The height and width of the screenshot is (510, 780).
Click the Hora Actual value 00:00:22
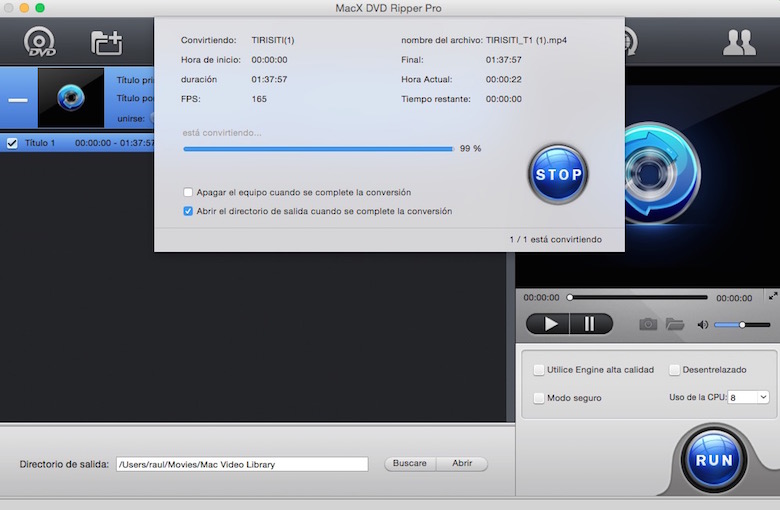[x=503, y=79]
